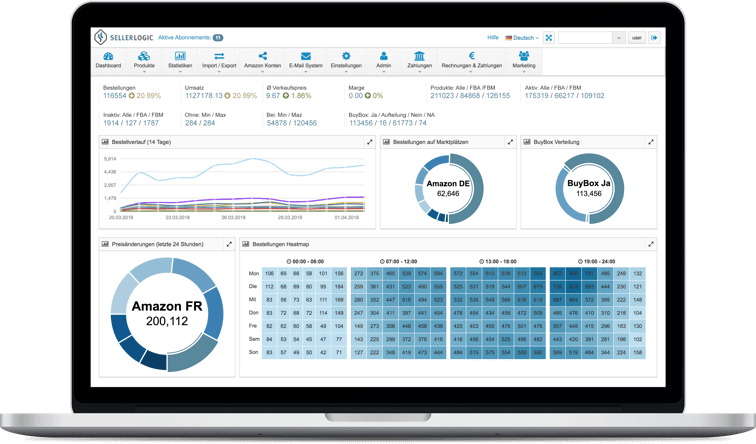Click Inaktiv counts 1914 / 127 / 1787
This screenshot has height=444, width=756.
[131, 123]
